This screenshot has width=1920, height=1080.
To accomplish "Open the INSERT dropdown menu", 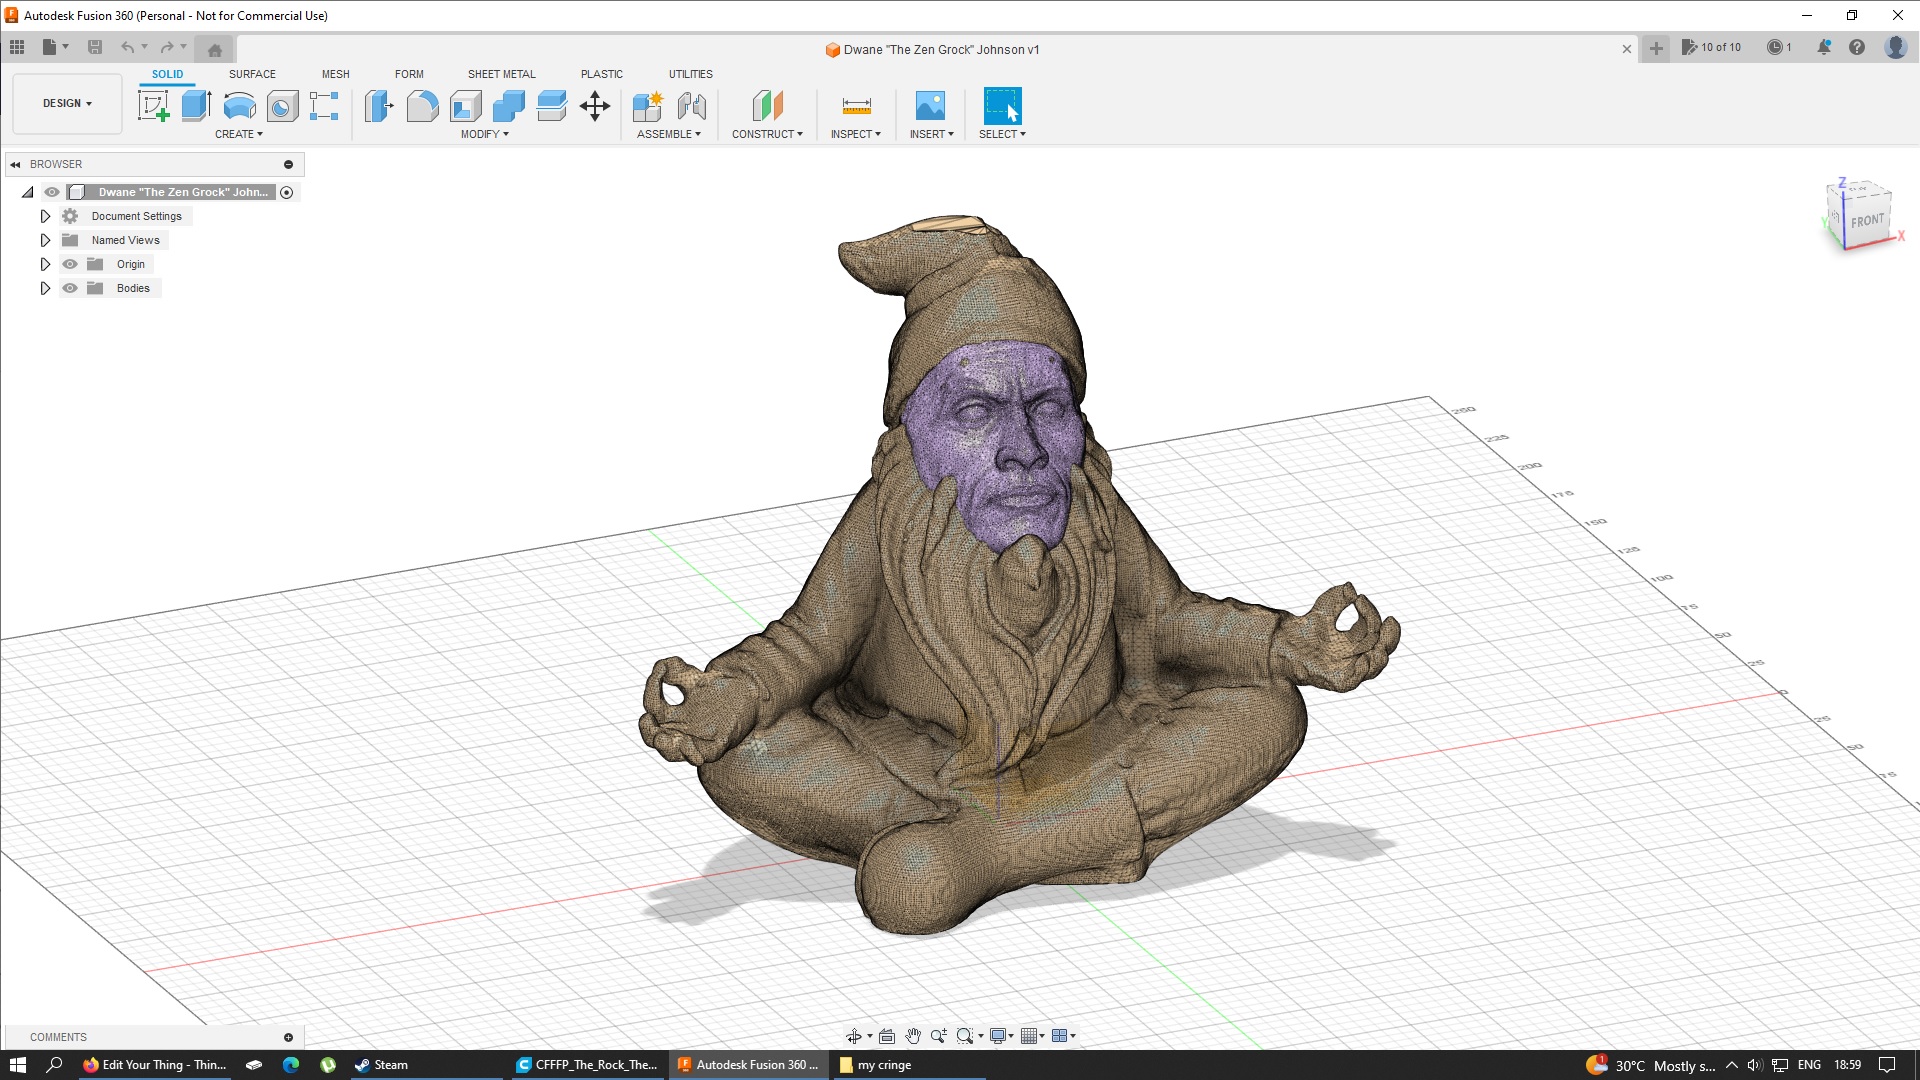I will pyautogui.click(x=932, y=134).
